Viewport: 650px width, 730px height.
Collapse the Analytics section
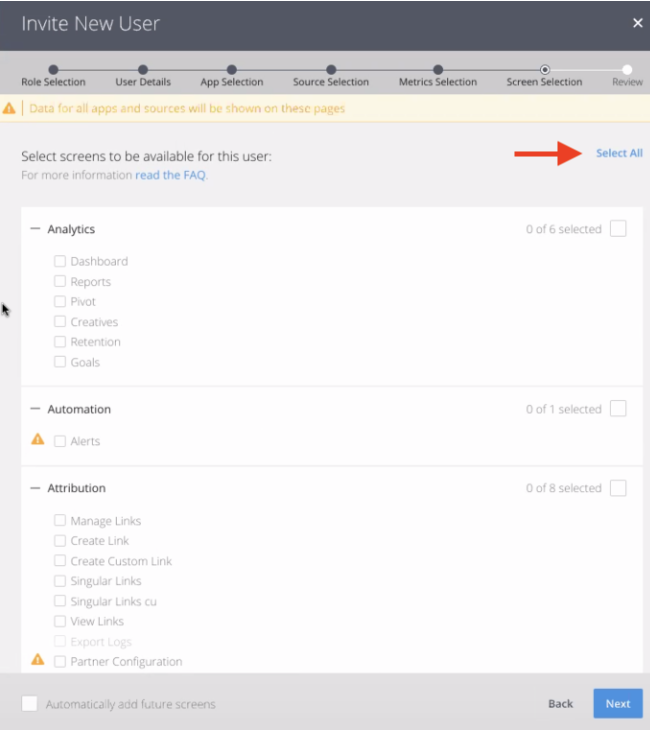[35, 229]
